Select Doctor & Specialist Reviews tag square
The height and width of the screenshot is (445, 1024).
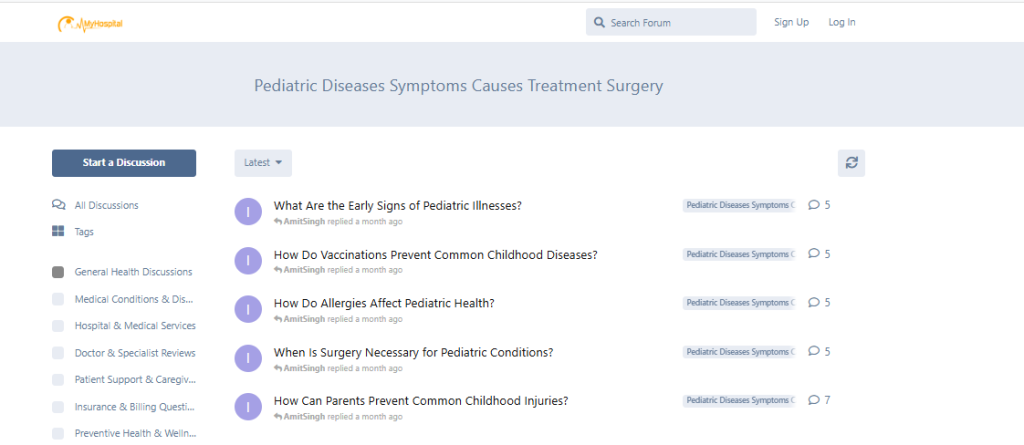point(58,353)
